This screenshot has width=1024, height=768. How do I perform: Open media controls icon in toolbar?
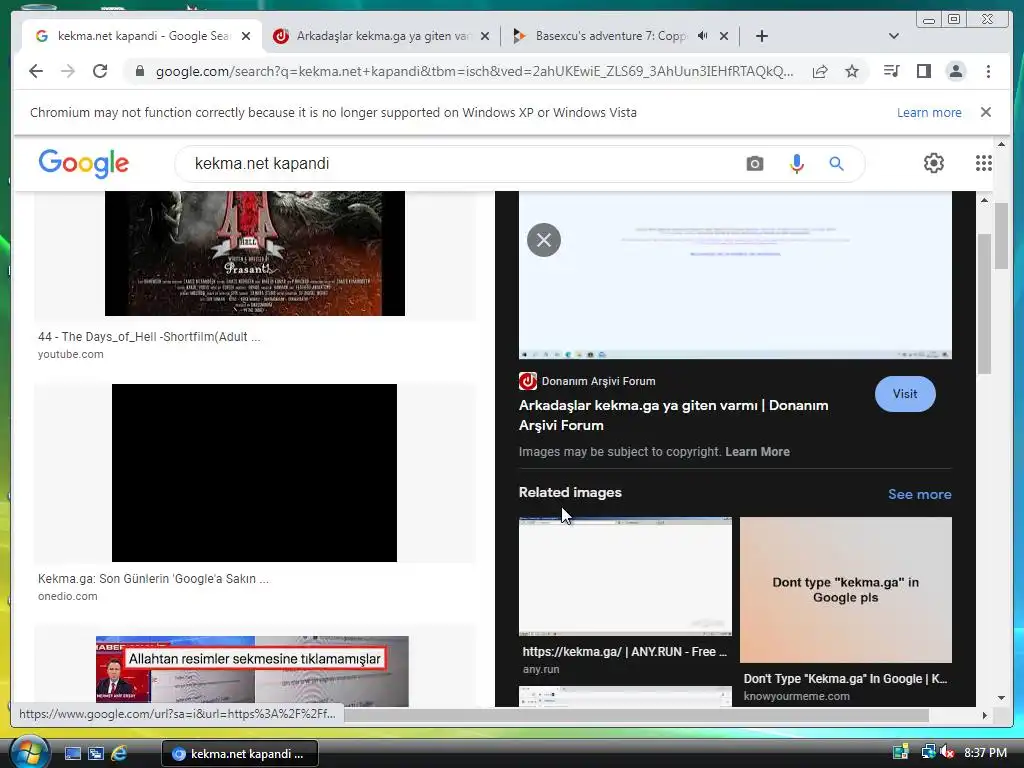tap(891, 71)
